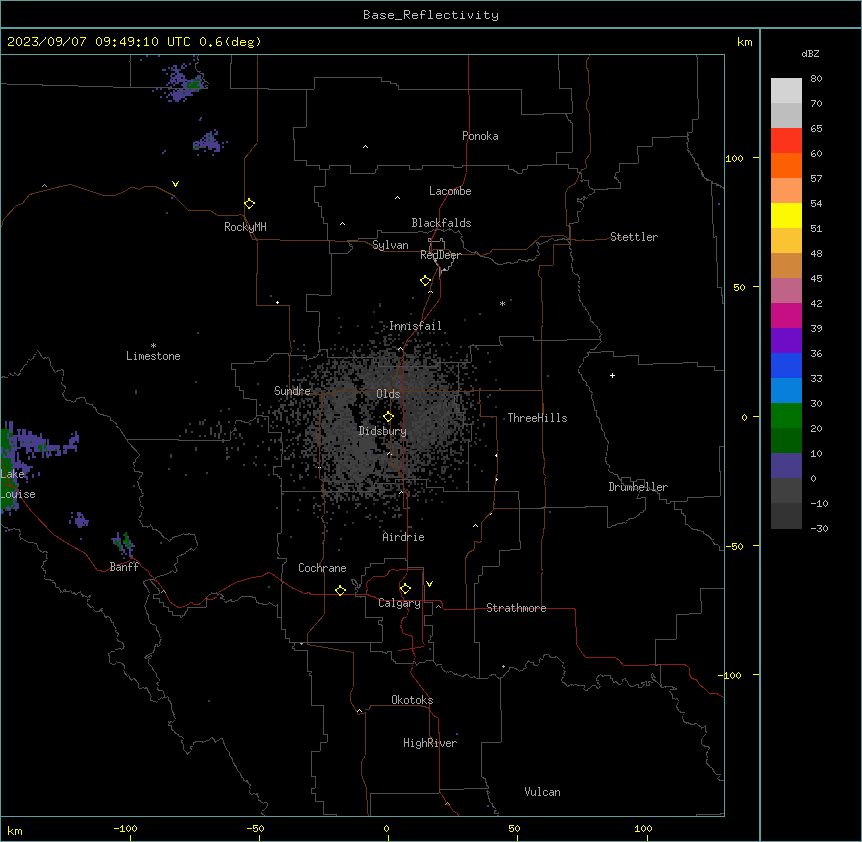Click the magenta 42 dBZ color swatch

(786, 315)
